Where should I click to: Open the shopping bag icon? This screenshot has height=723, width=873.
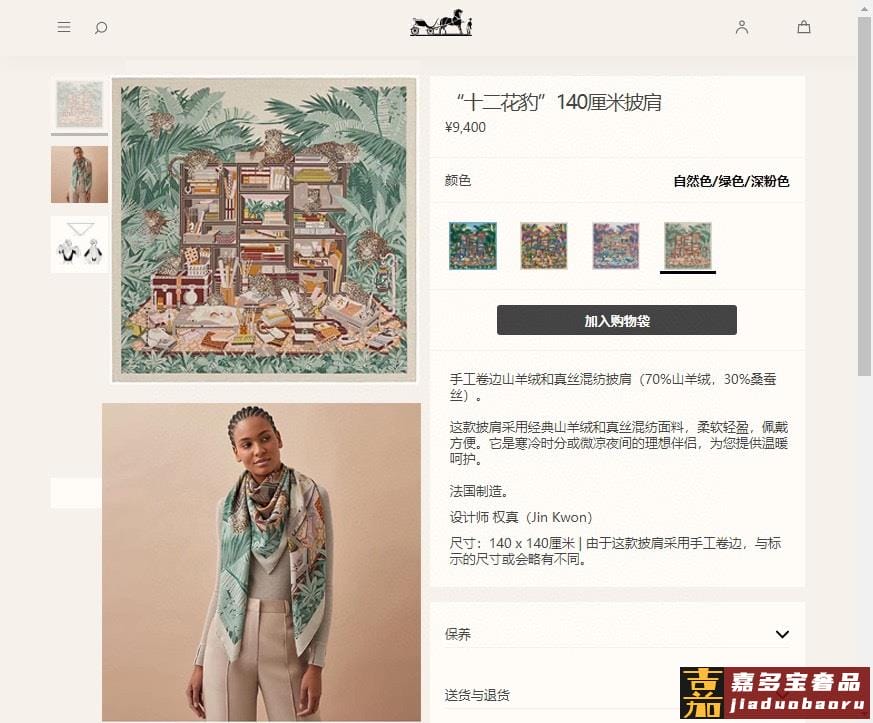[803, 27]
